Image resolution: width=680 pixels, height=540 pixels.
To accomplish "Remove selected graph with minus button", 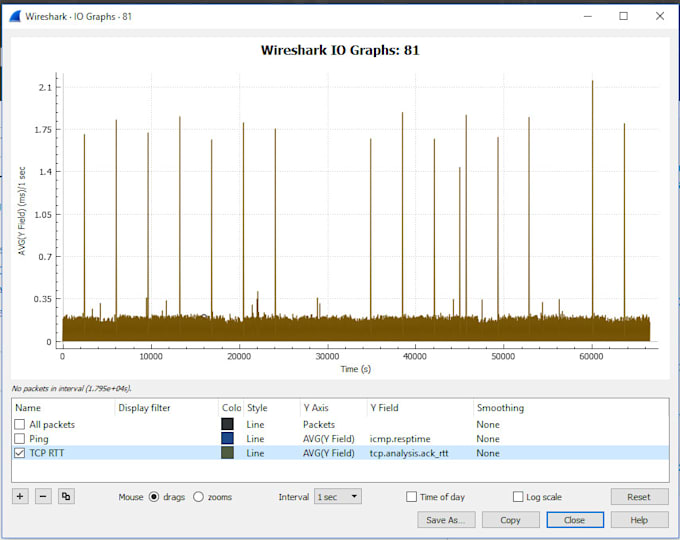I will pos(43,496).
